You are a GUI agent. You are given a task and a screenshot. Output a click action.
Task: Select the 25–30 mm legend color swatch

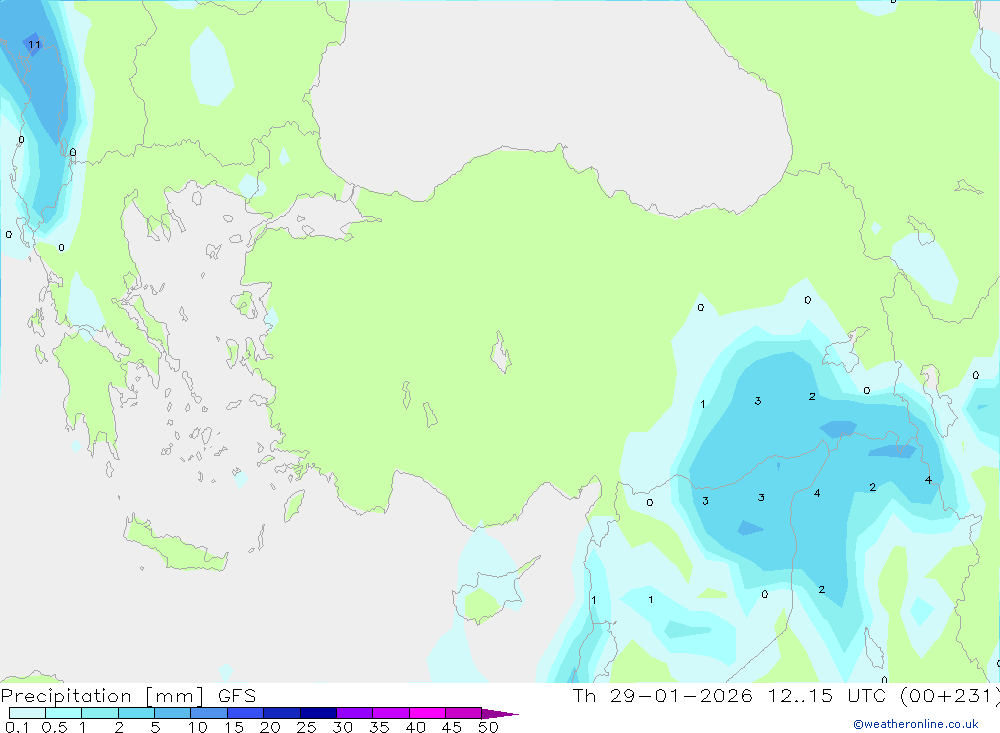[318, 713]
